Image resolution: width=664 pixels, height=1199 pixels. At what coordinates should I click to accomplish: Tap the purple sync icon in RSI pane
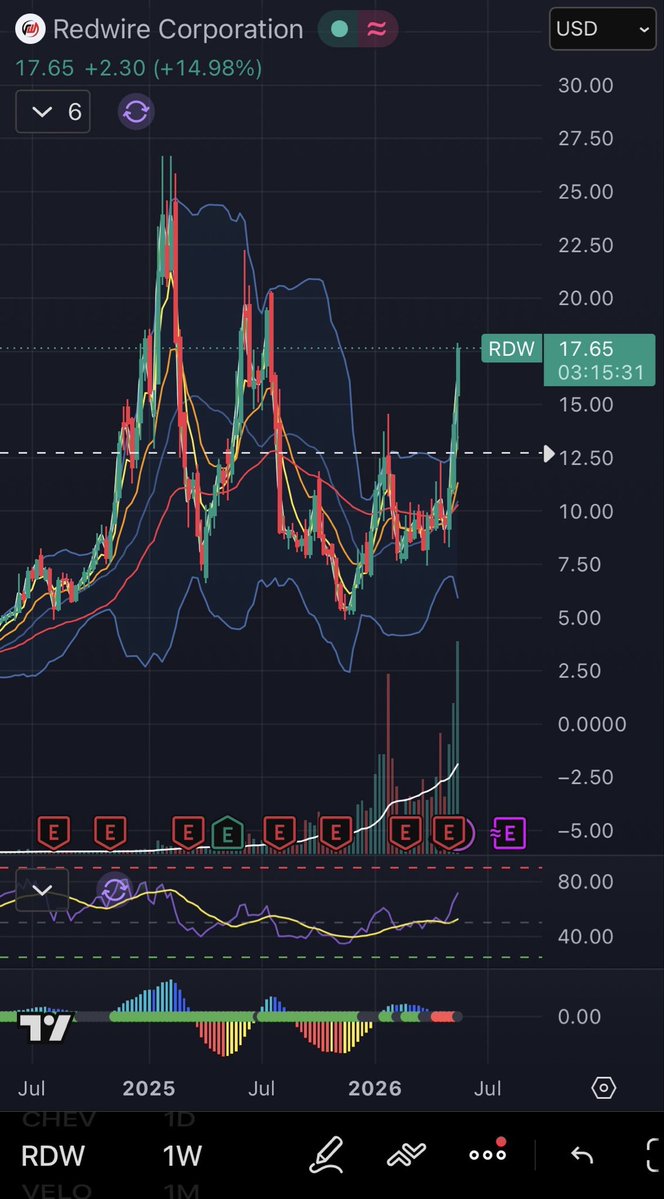pos(116,889)
